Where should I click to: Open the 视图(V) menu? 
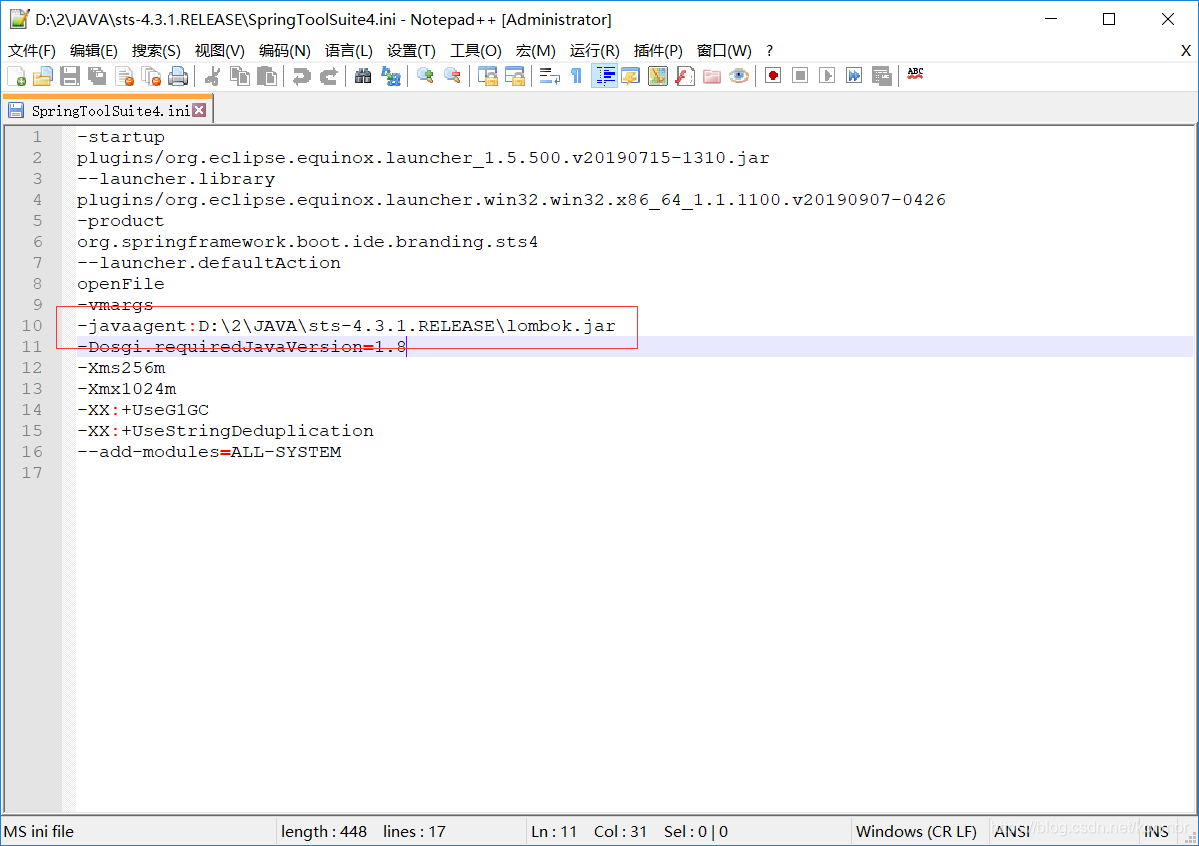click(219, 50)
